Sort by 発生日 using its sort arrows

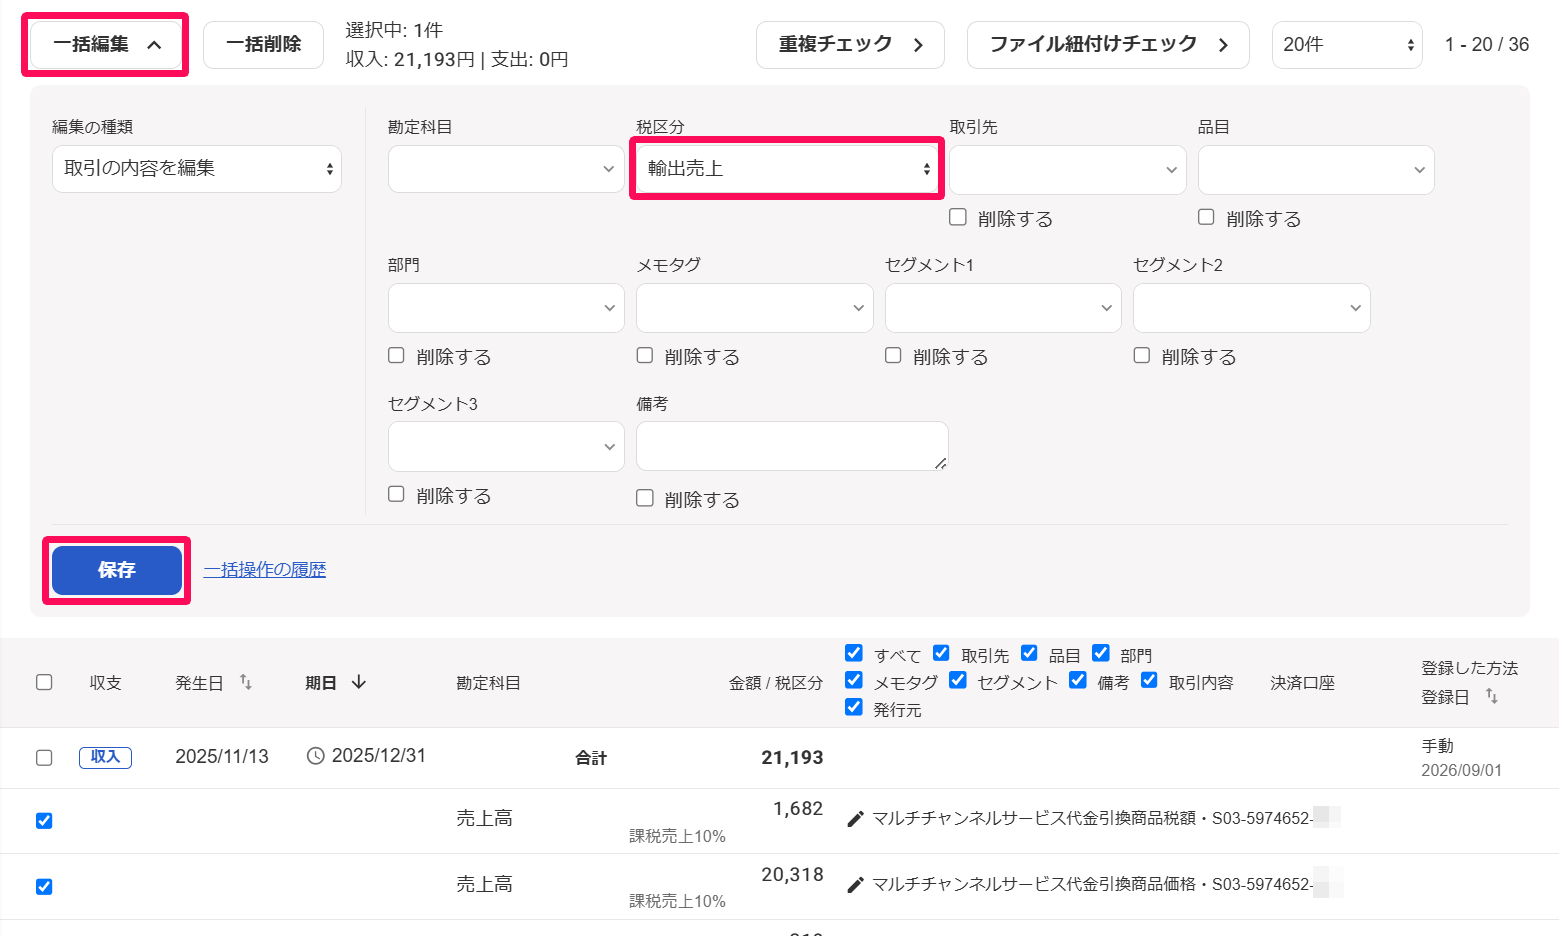(246, 682)
